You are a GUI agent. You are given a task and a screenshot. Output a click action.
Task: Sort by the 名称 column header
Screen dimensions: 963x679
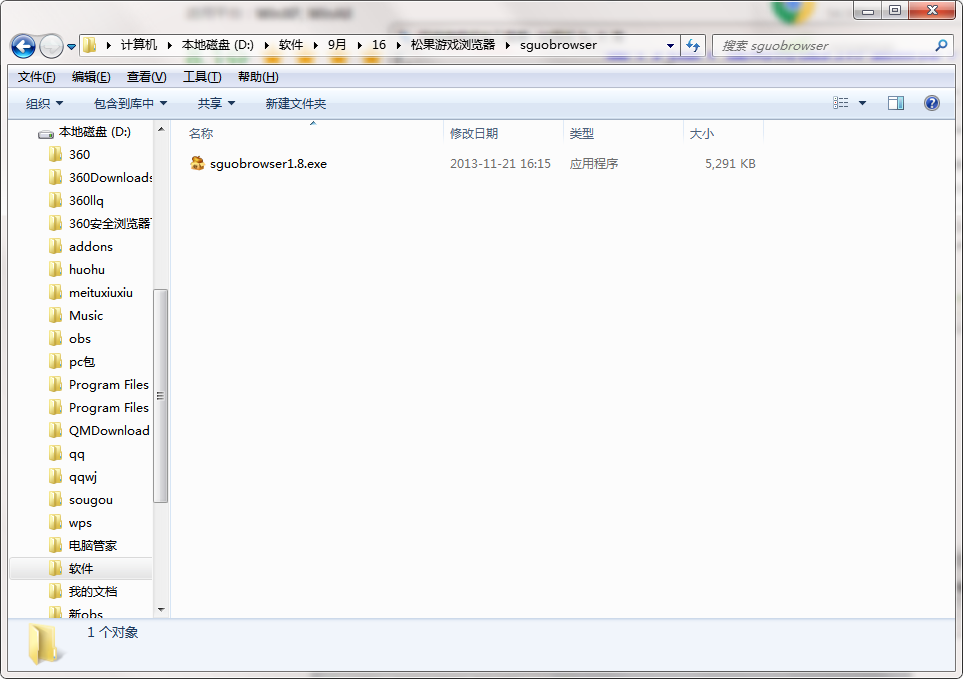[x=200, y=133]
